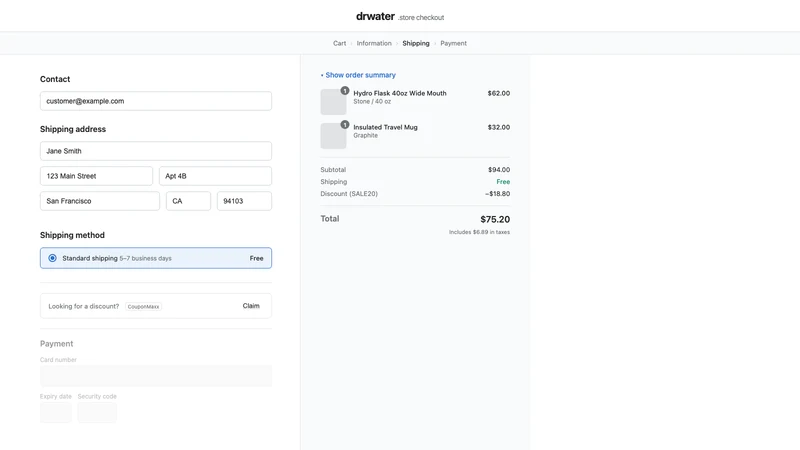The height and width of the screenshot is (450, 800).
Task: Click the Hydro Flask product thumbnail
Action: [333, 102]
